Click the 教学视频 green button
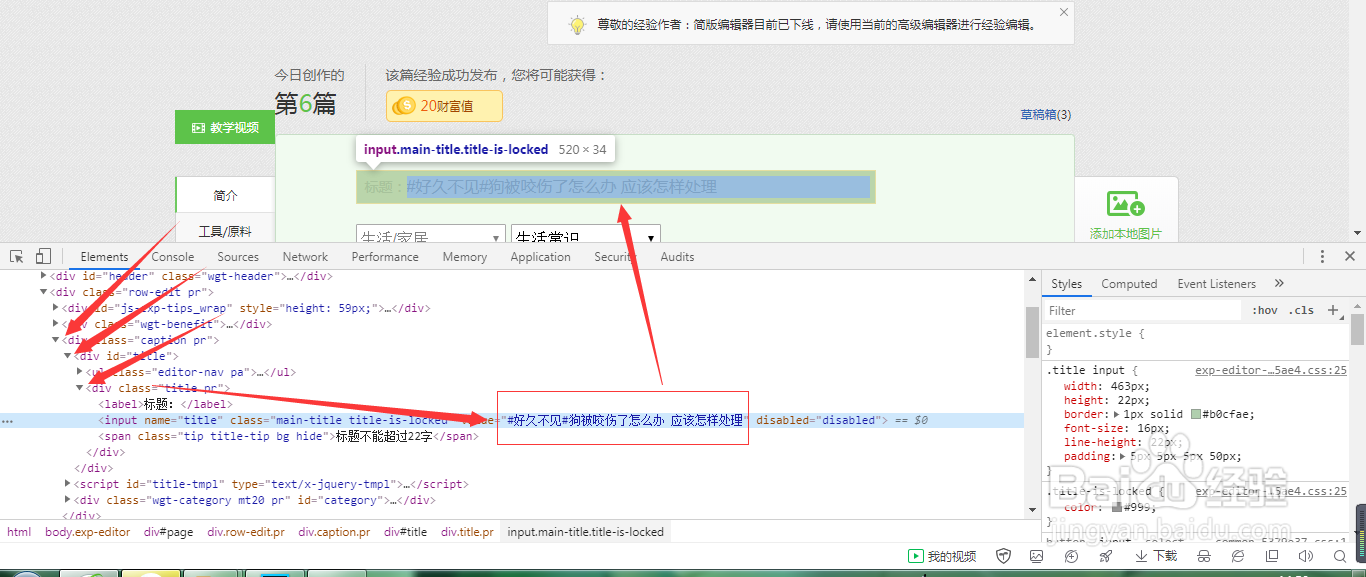1366x577 pixels. coord(225,127)
